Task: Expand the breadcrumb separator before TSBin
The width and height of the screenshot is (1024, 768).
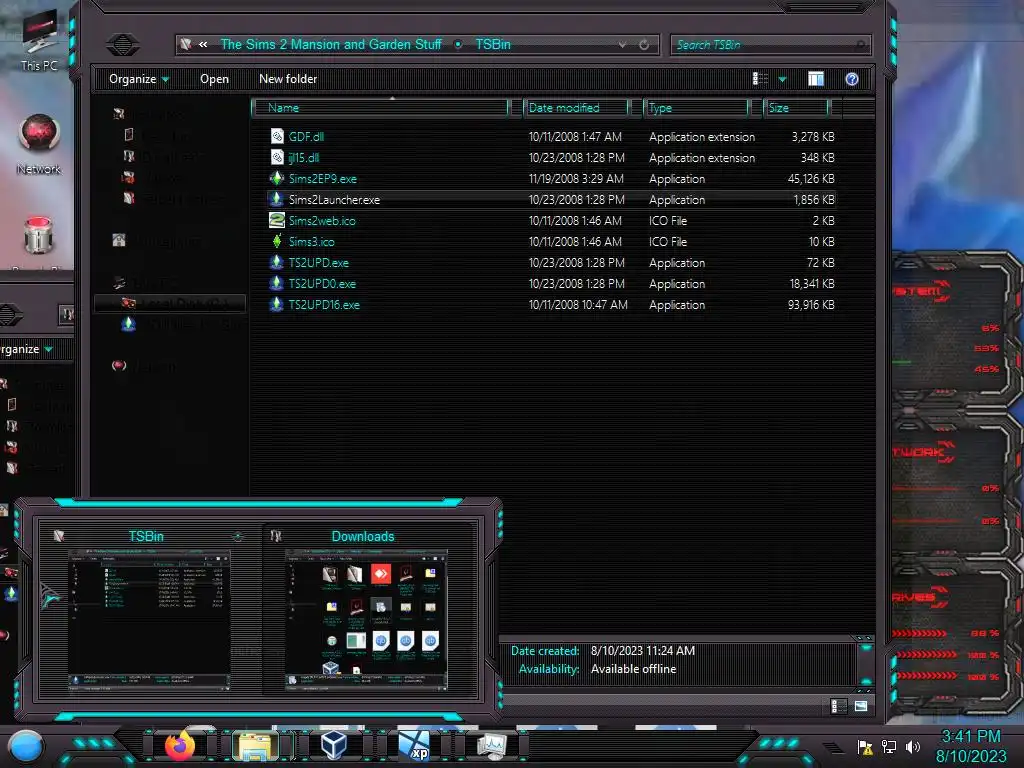Action: [458, 44]
